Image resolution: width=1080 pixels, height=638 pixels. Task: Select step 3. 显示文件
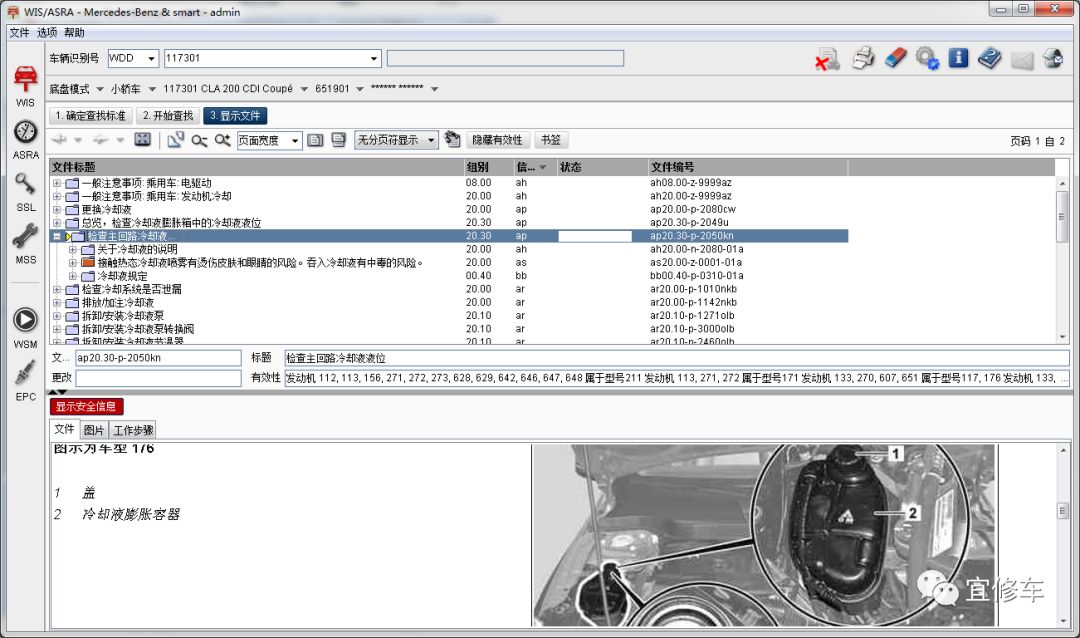click(x=235, y=116)
